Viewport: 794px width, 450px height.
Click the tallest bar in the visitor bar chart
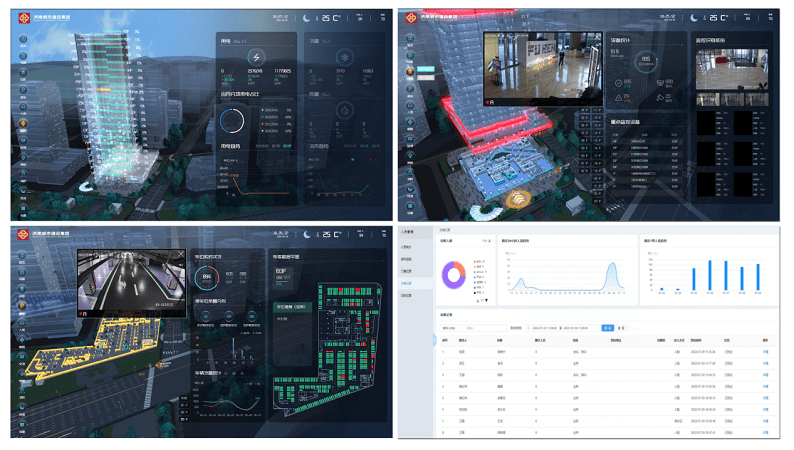pos(710,275)
